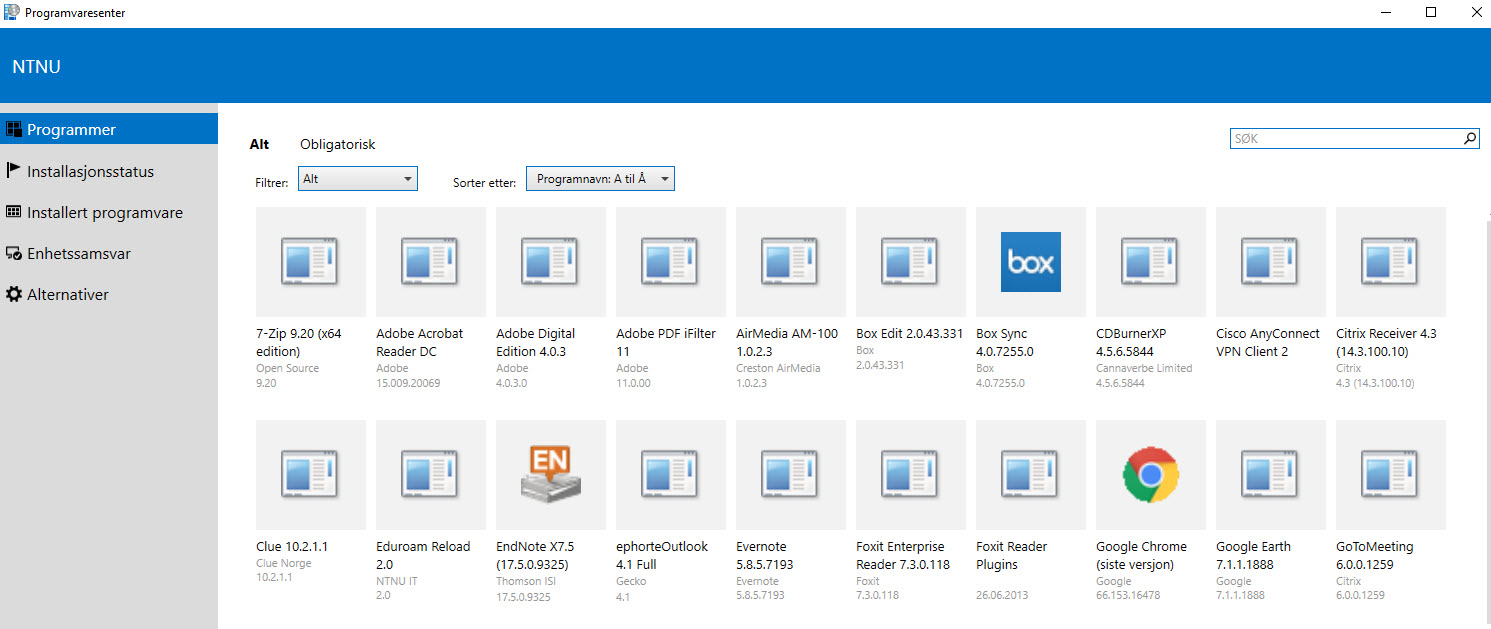The image size is (1491, 629).
Task: Click the Citrix Receiver 4.3 title label
Action: coord(1386,342)
